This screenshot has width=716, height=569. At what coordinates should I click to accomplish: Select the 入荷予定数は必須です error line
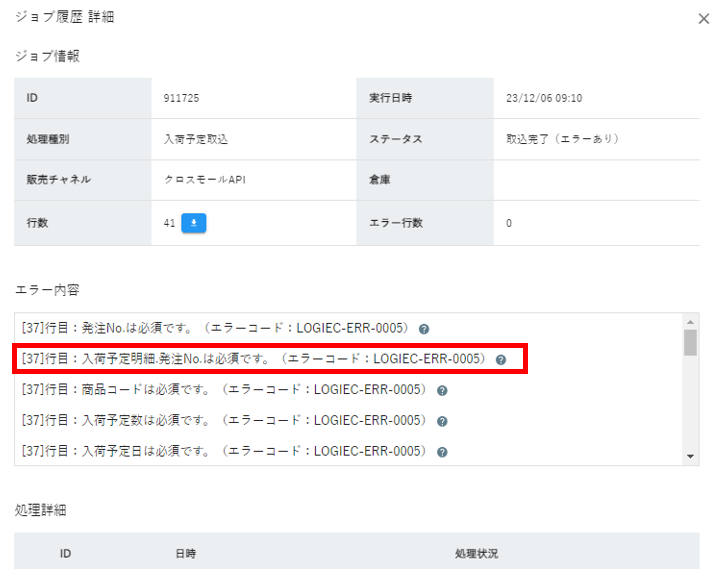[225, 421]
